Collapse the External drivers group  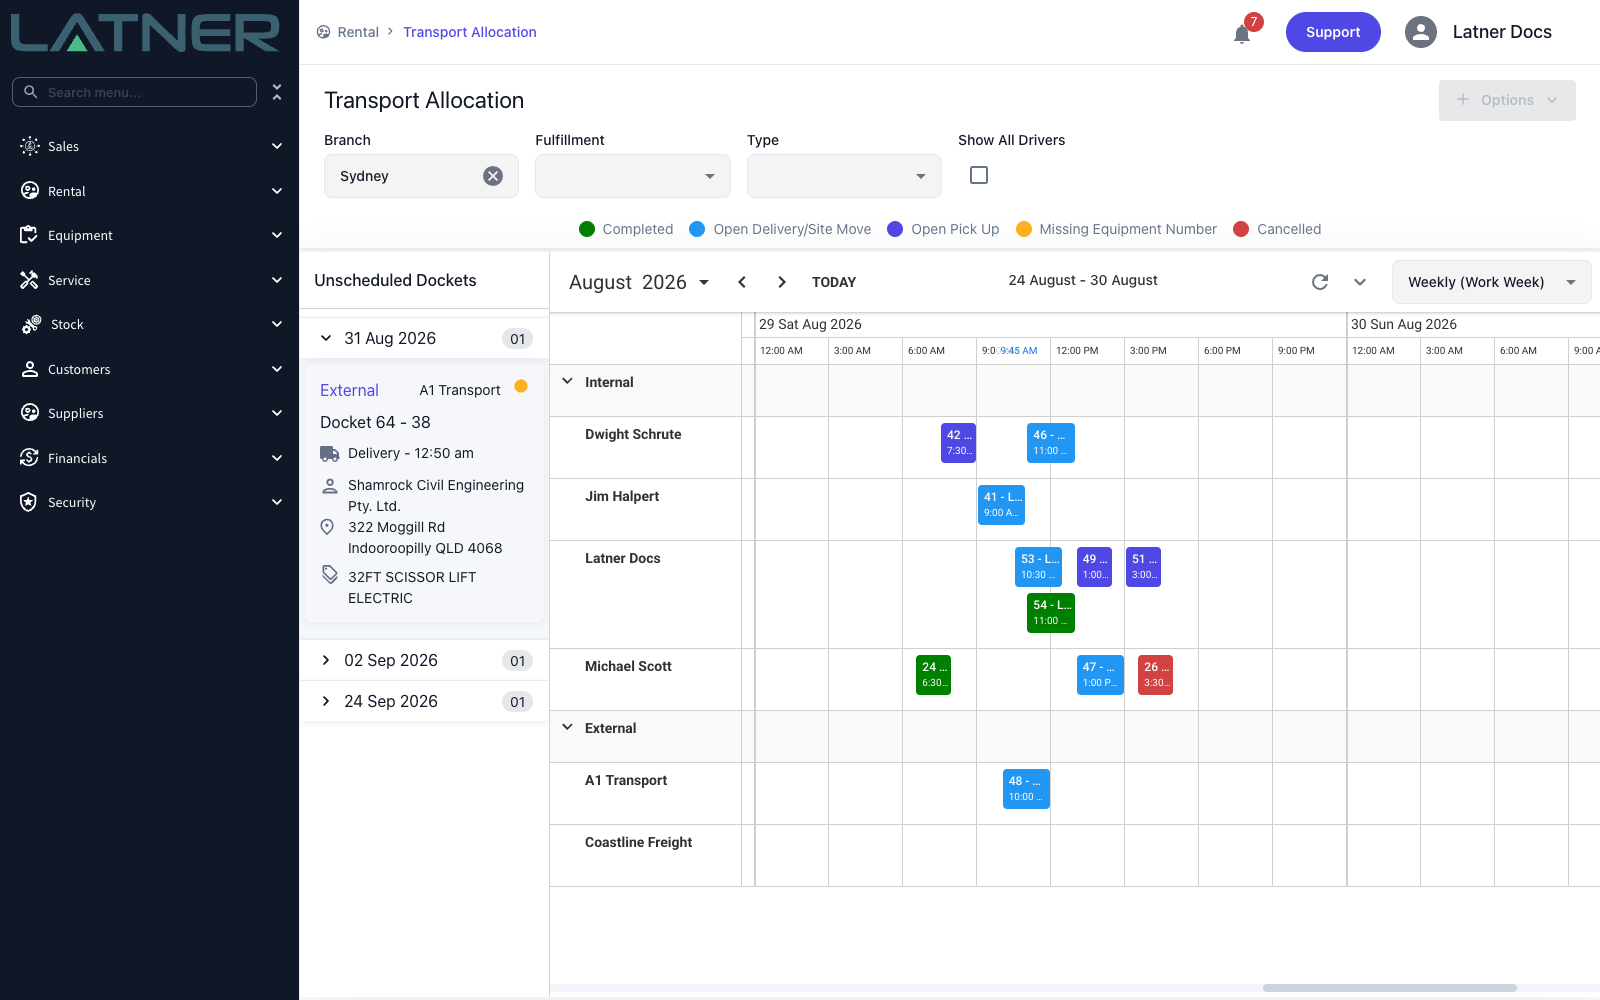pyautogui.click(x=568, y=728)
